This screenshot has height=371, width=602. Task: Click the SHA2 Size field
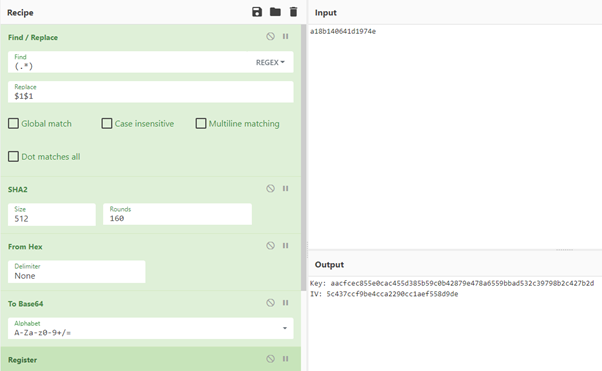[x=52, y=214]
